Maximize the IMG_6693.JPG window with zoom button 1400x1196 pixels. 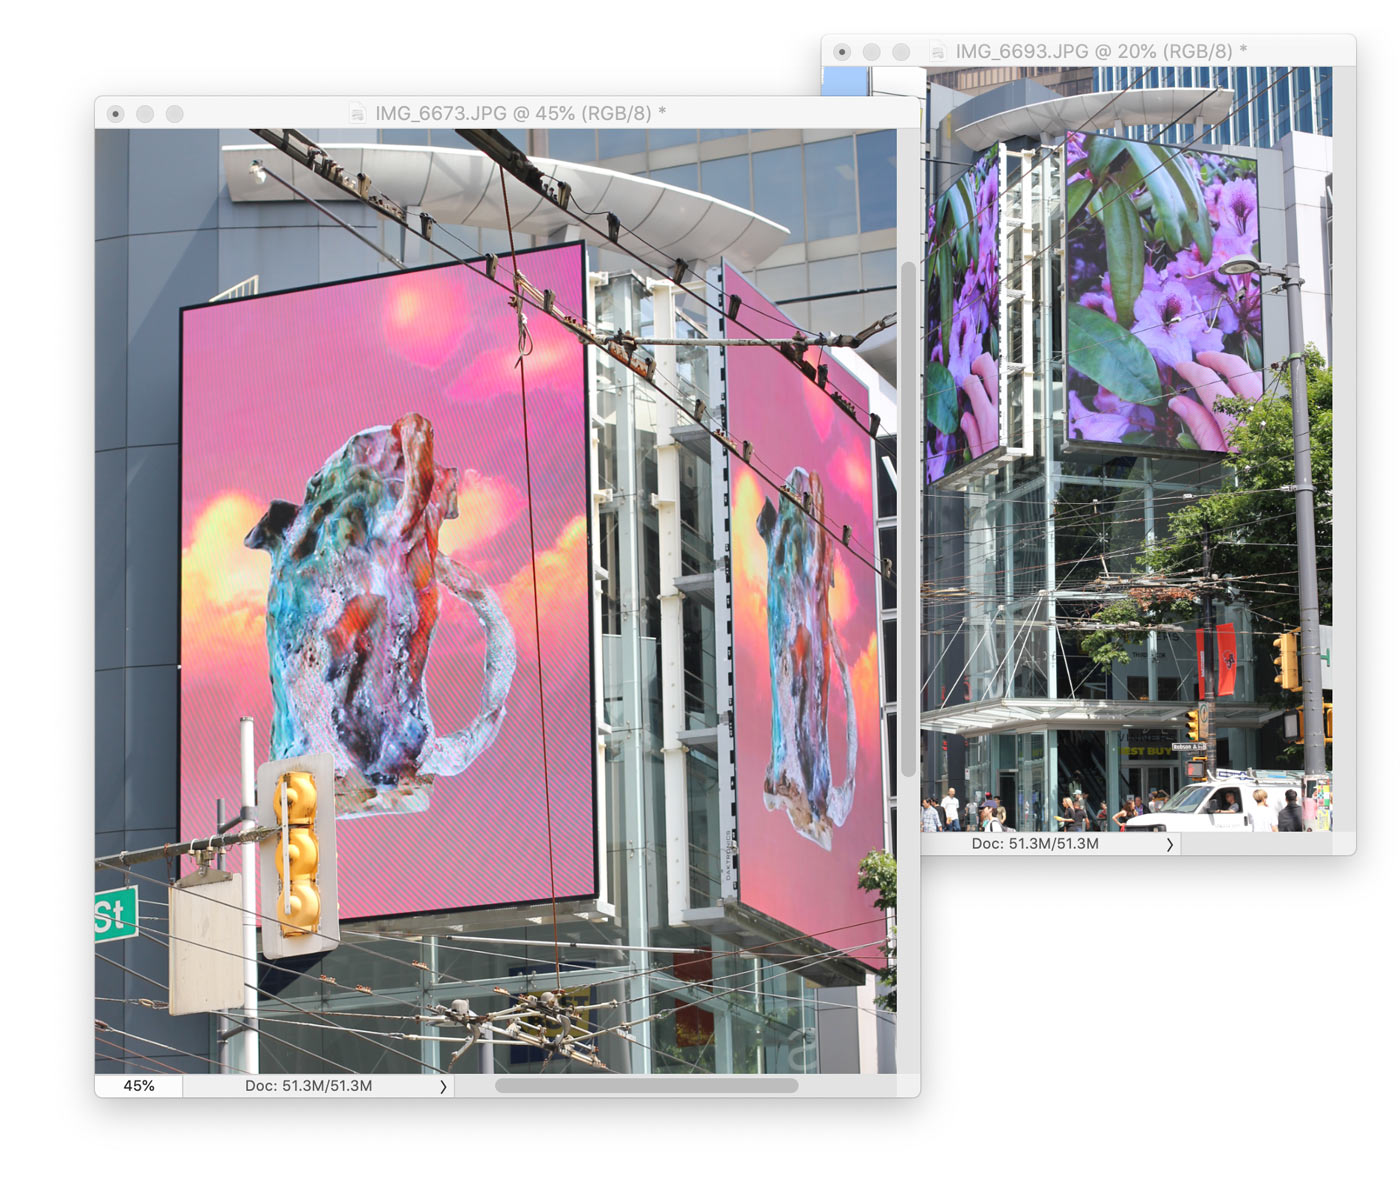pyautogui.click(x=901, y=52)
